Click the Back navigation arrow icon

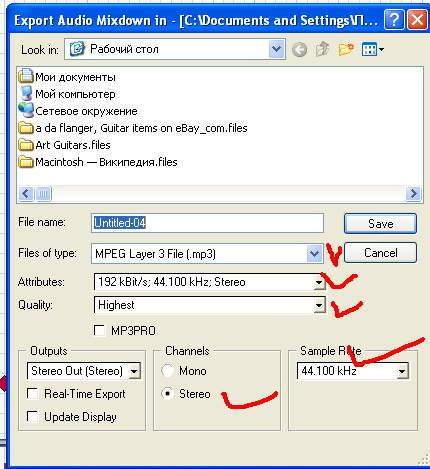pyautogui.click(x=299, y=50)
